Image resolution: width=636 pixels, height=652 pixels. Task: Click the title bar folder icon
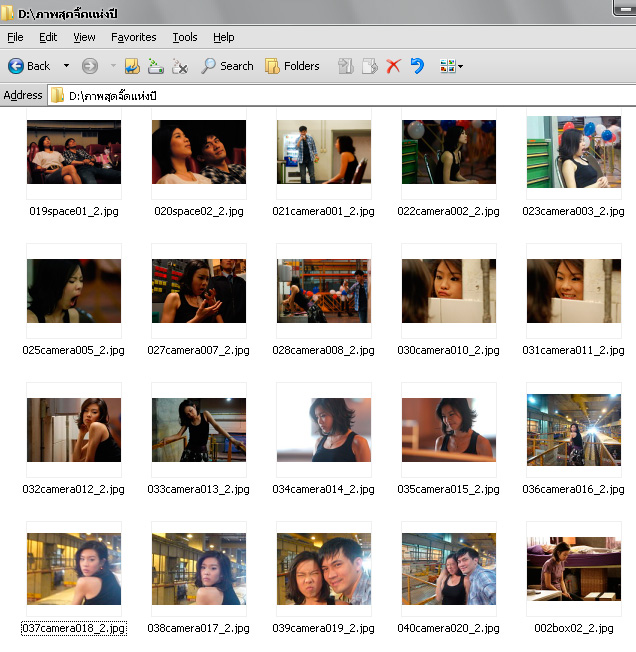click(7, 13)
